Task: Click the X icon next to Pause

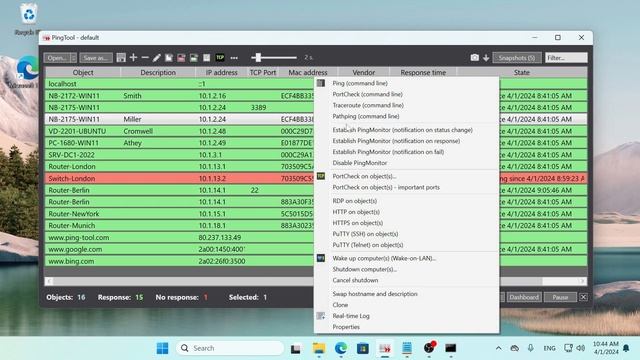Action: (x=583, y=297)
